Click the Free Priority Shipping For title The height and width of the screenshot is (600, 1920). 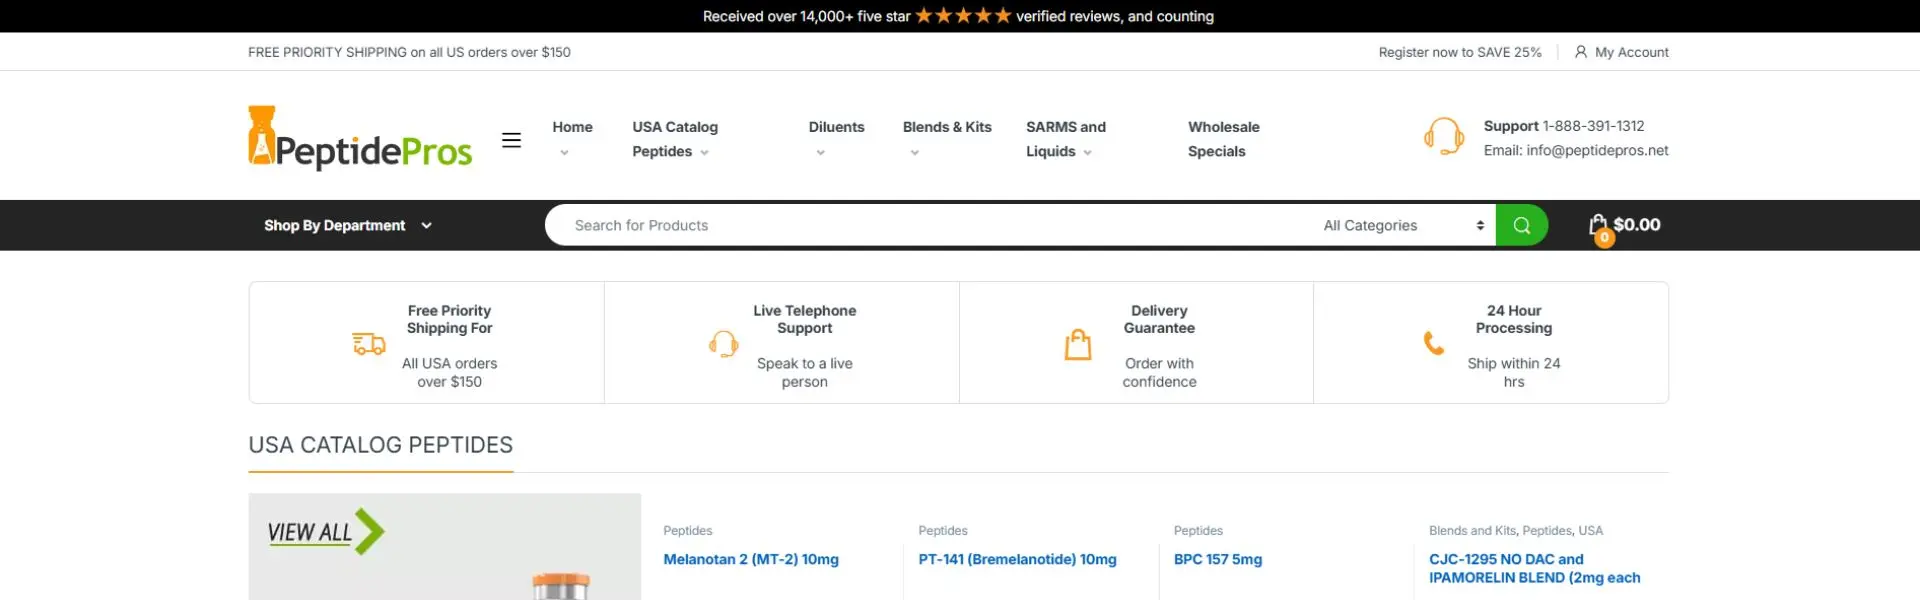(x=449, y=319)
